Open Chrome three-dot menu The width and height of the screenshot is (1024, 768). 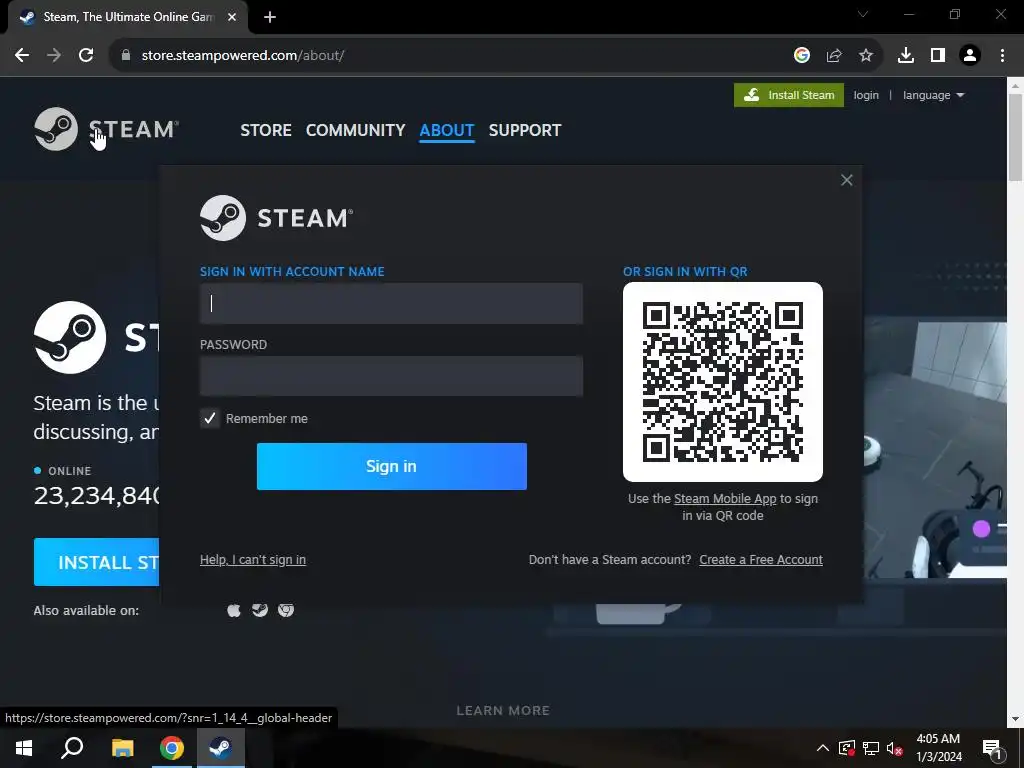[x=1002, y=56]
